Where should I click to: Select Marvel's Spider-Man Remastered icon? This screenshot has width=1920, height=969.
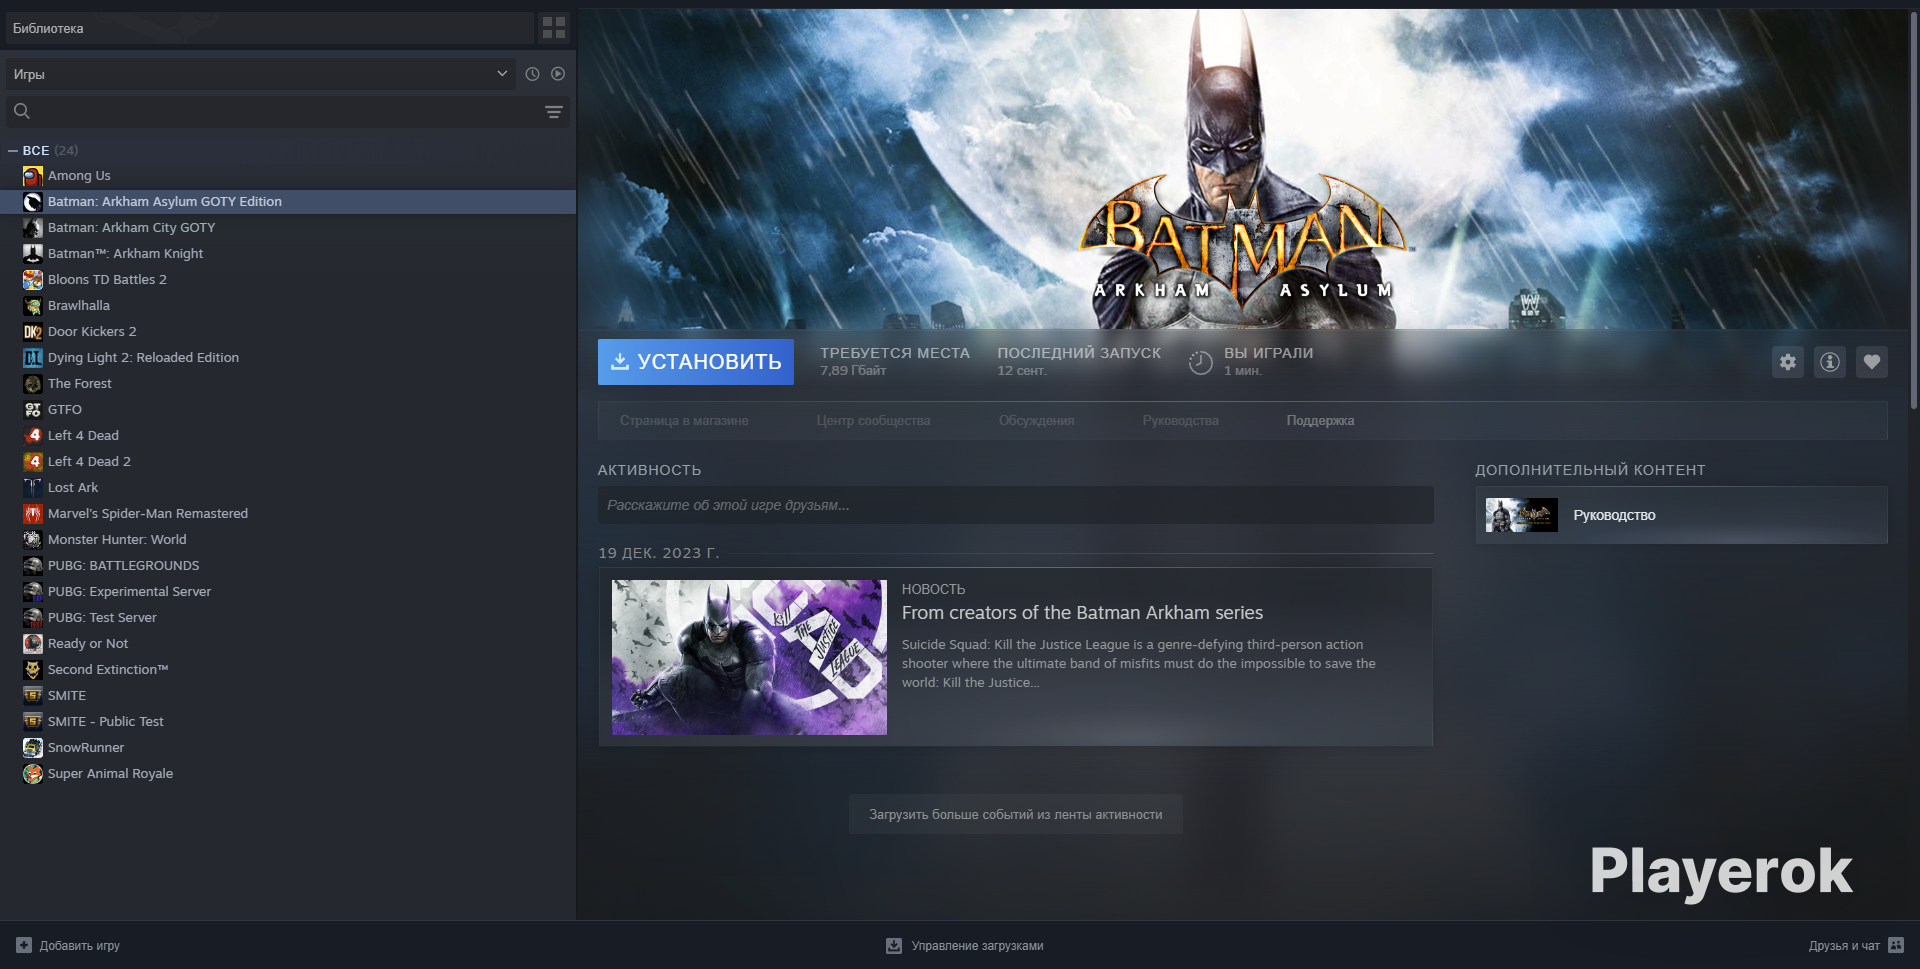[x=33, y=514]
